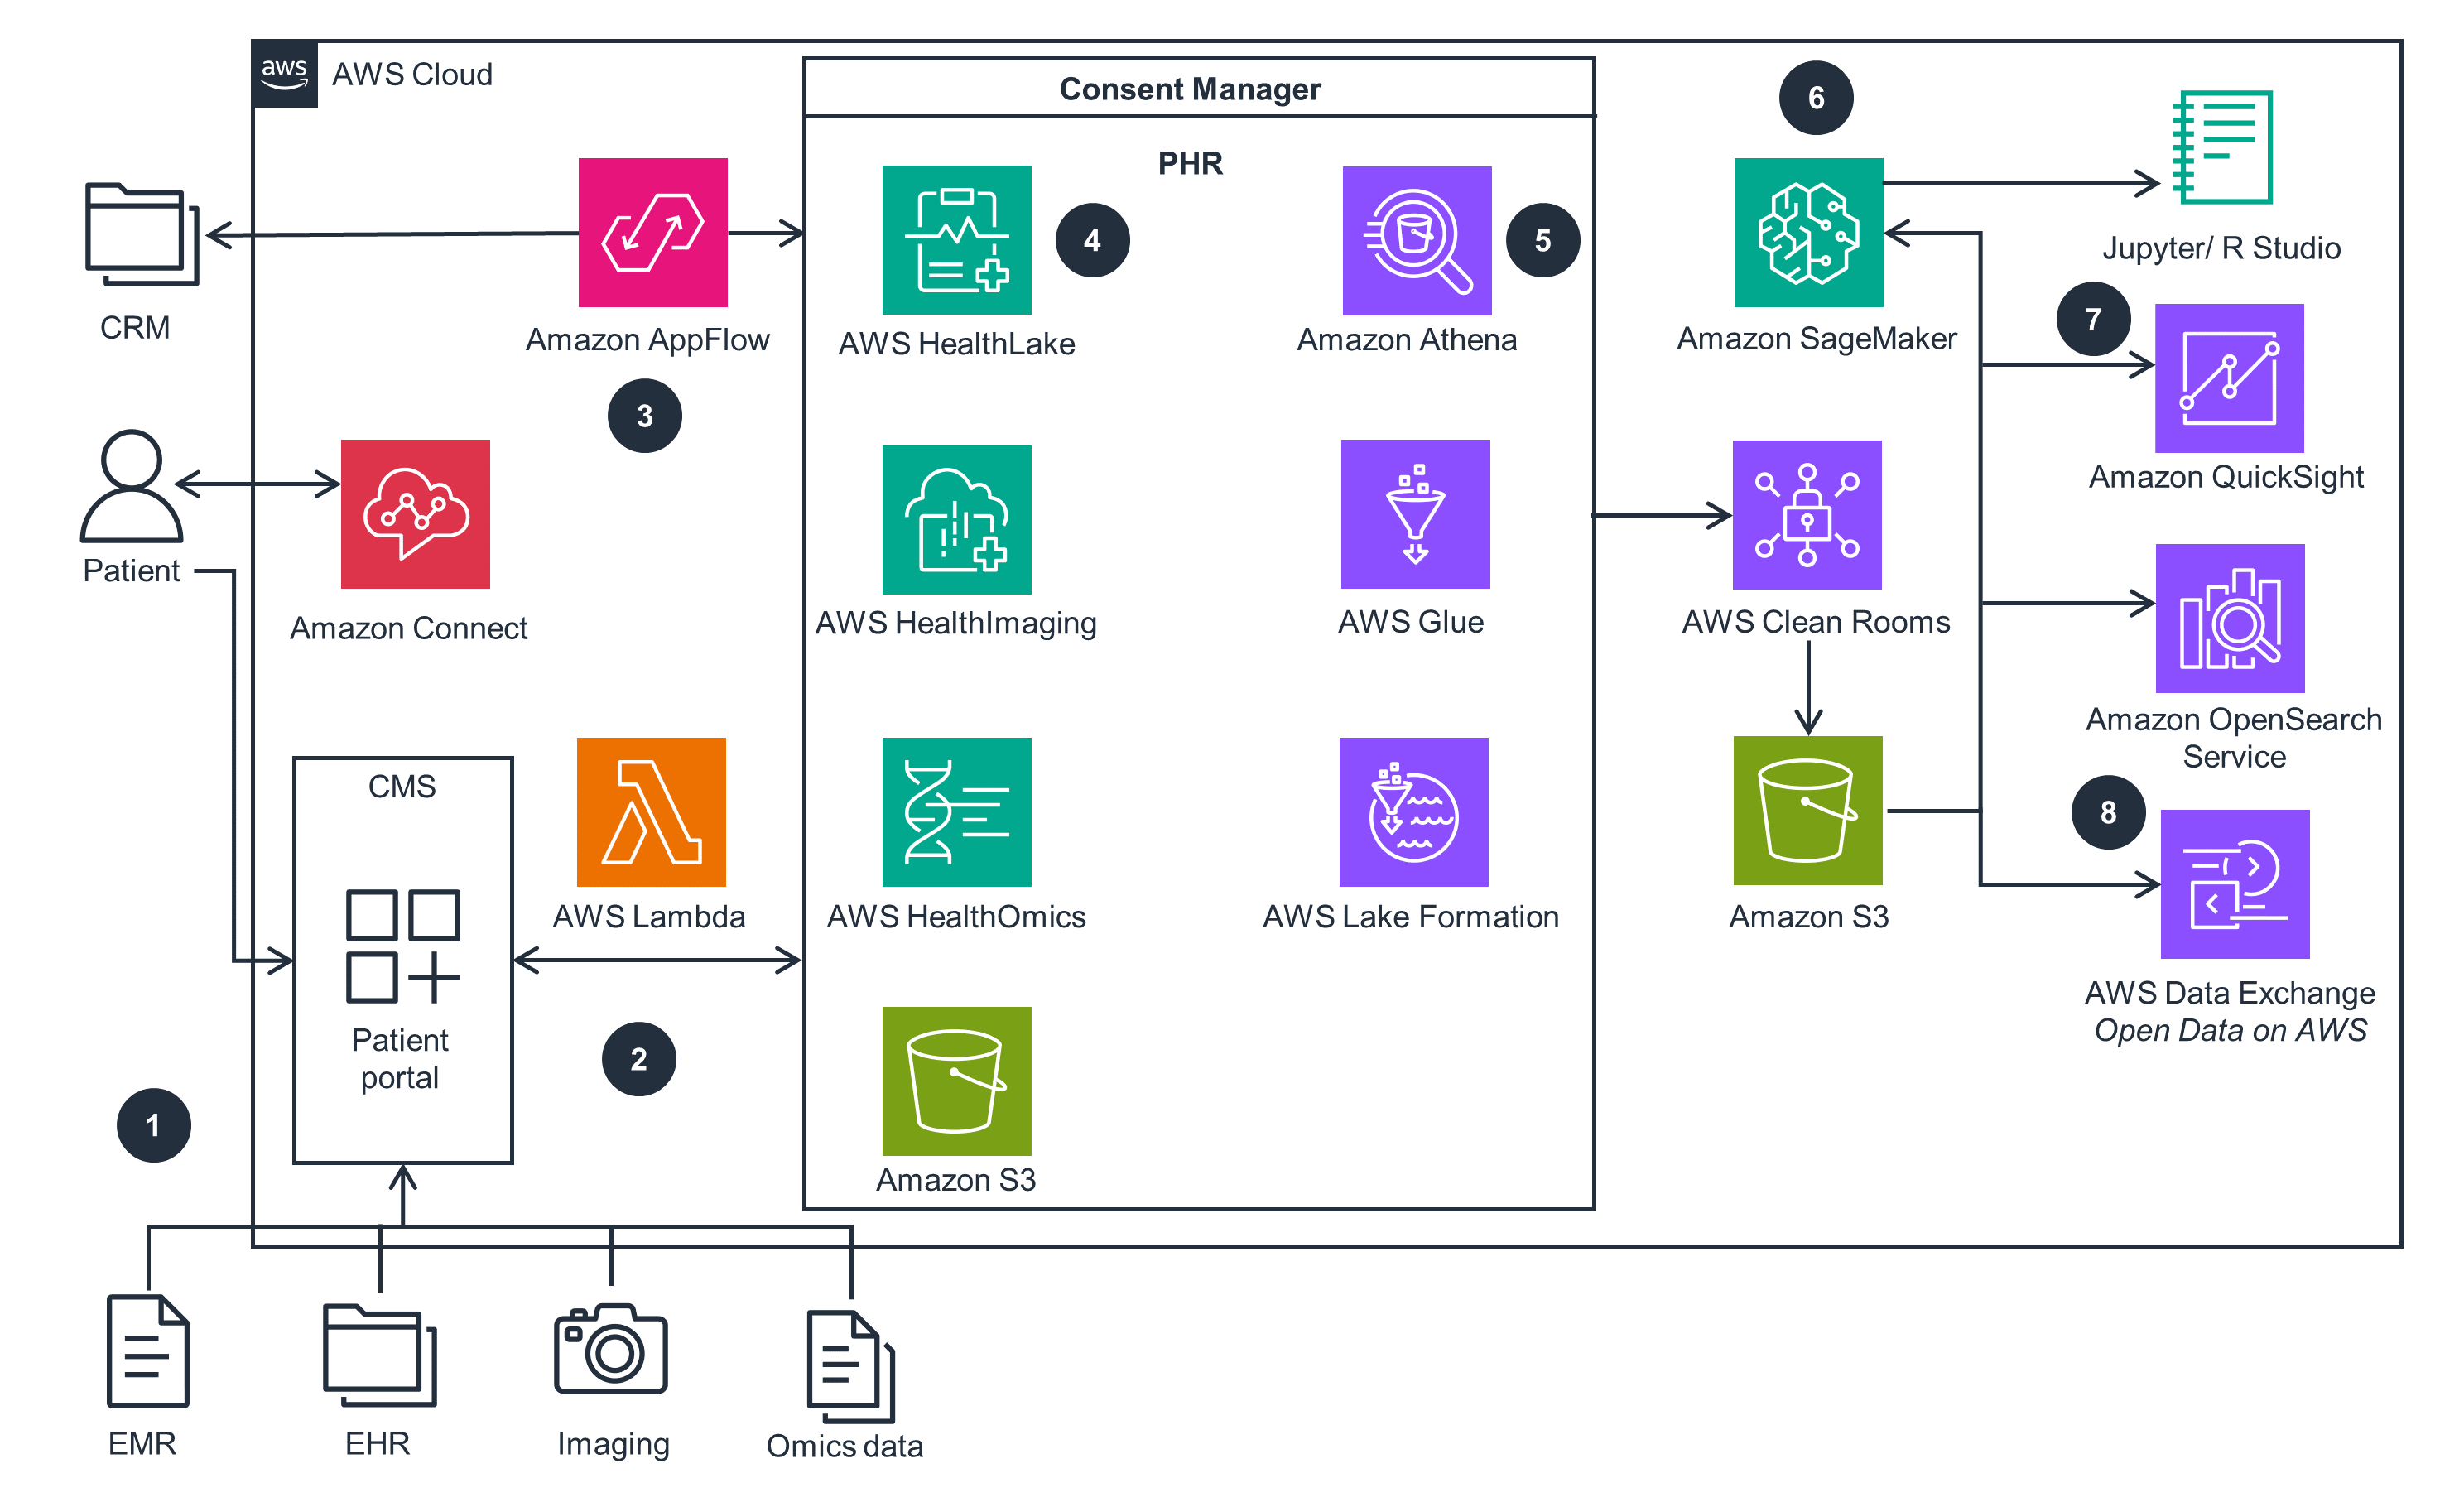Click the AWS Cloud label

point(412,75)
